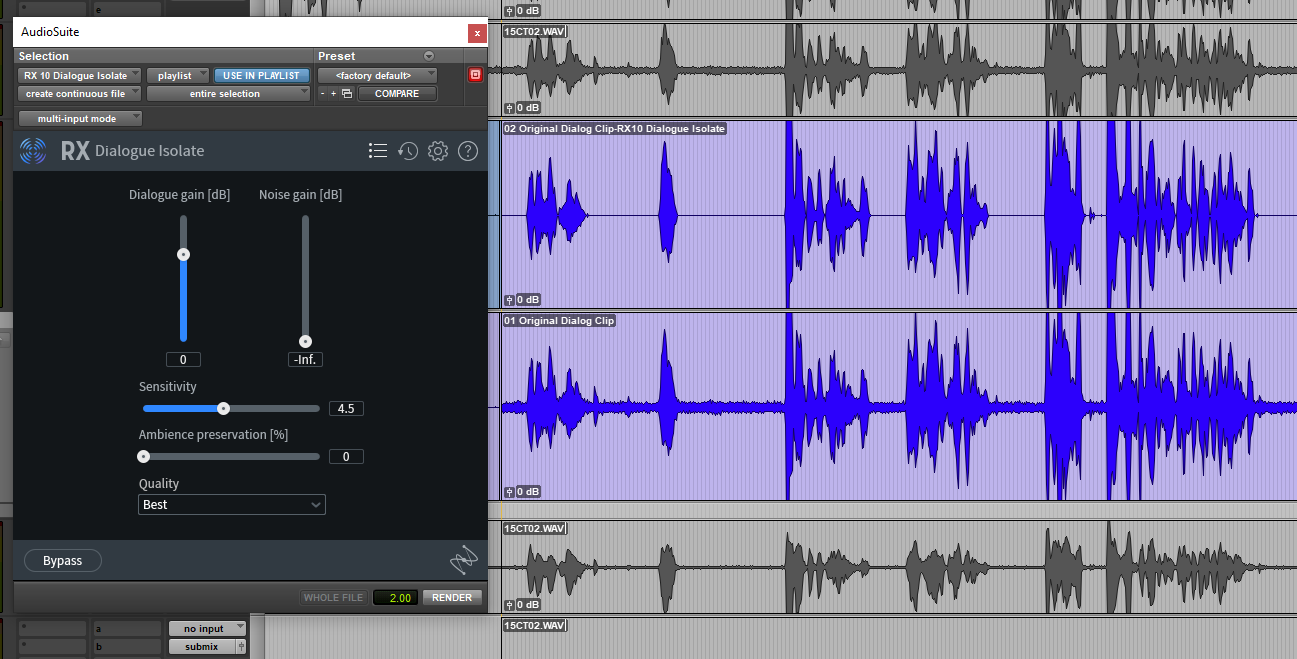The width and height of the screenshot is (1297, 659).
Task: Click the Ambience preservation value field
Action: (346, 457)
